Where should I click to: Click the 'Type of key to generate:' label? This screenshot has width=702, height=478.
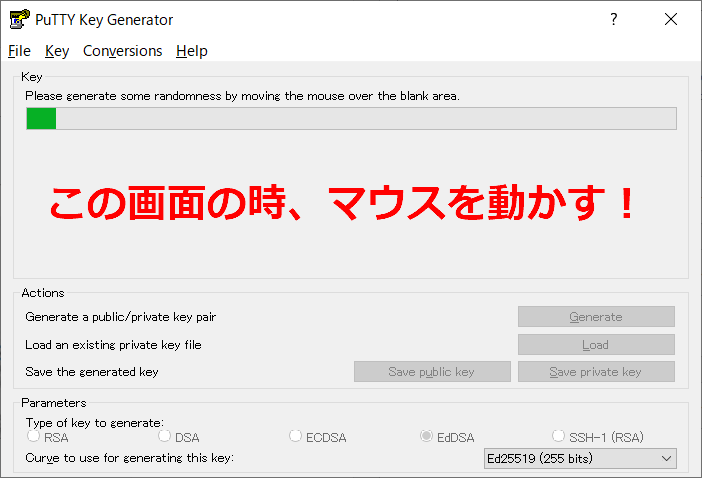94,423
